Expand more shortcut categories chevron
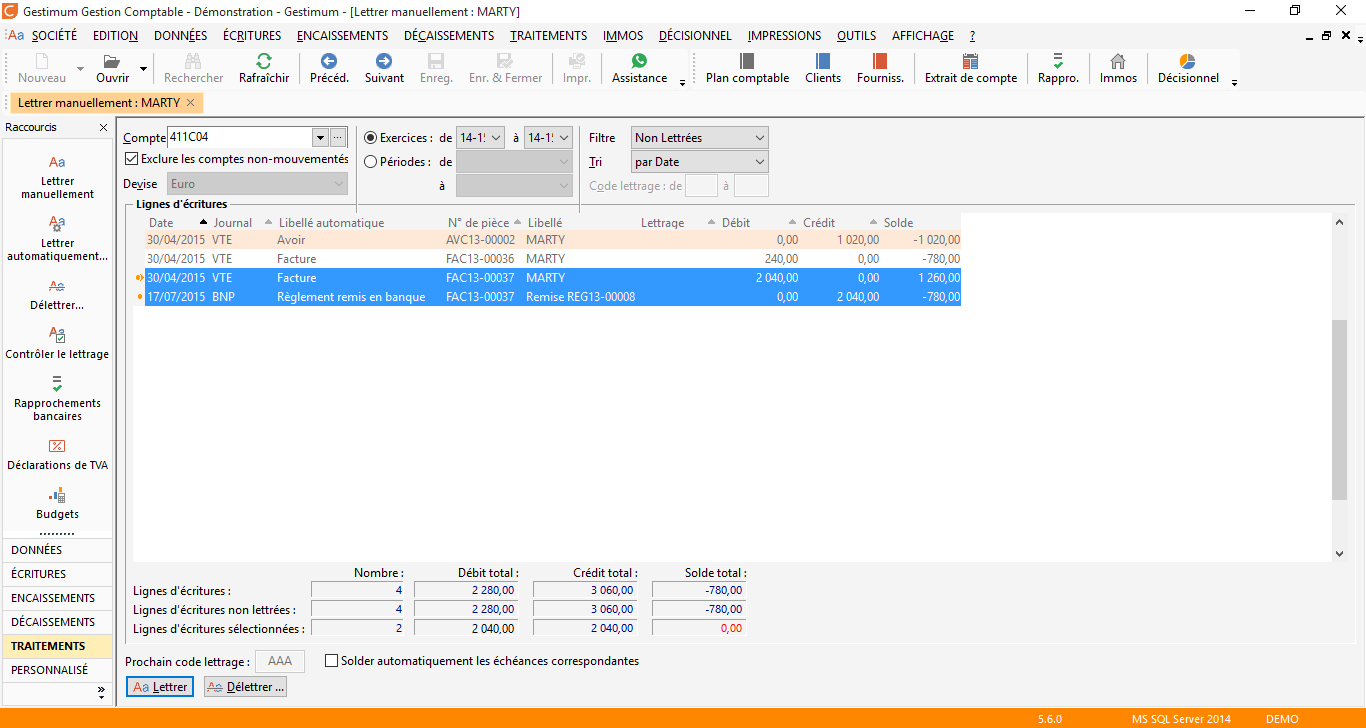 pyautogui.click(x=101, y=691)
